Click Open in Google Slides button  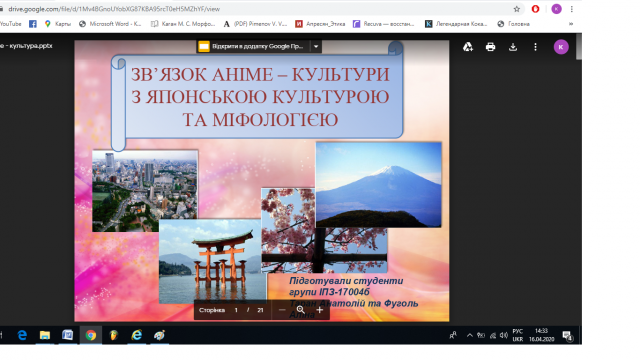[x=253, y=47]
